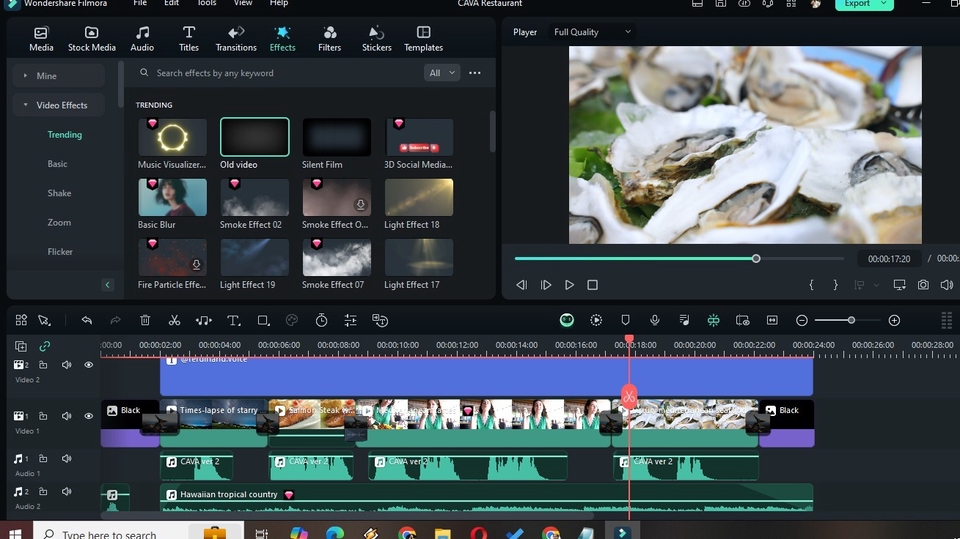Go to the Transitions tab
This screenshot has width=960, height=539.
coord(236,39)
